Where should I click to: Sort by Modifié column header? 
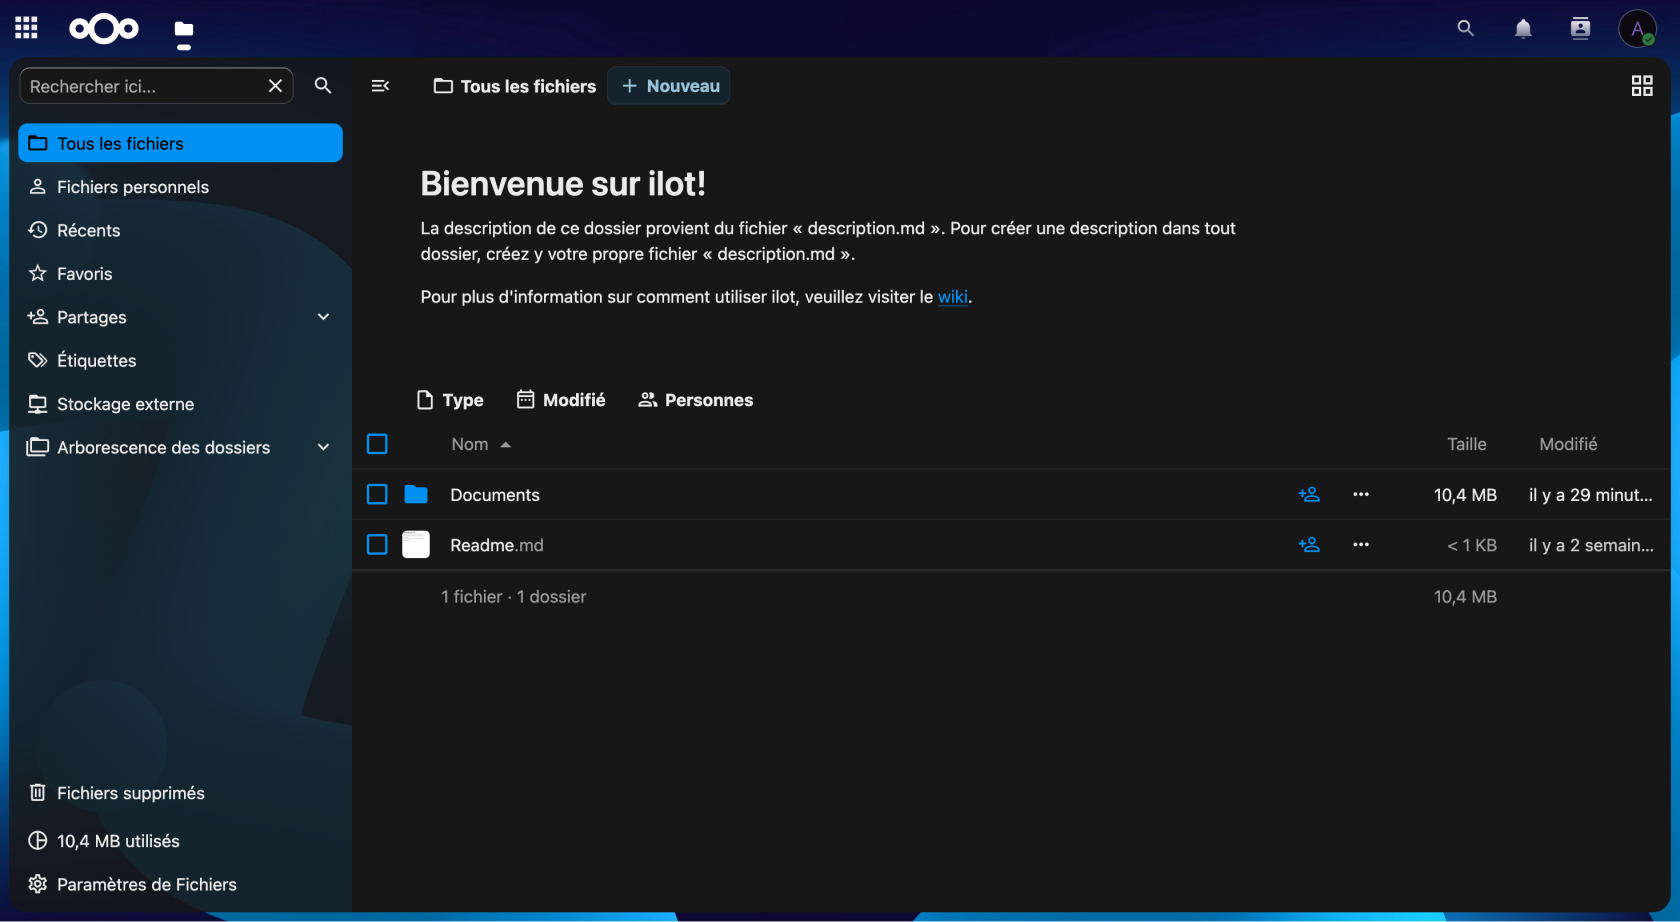coord(1568,444)
